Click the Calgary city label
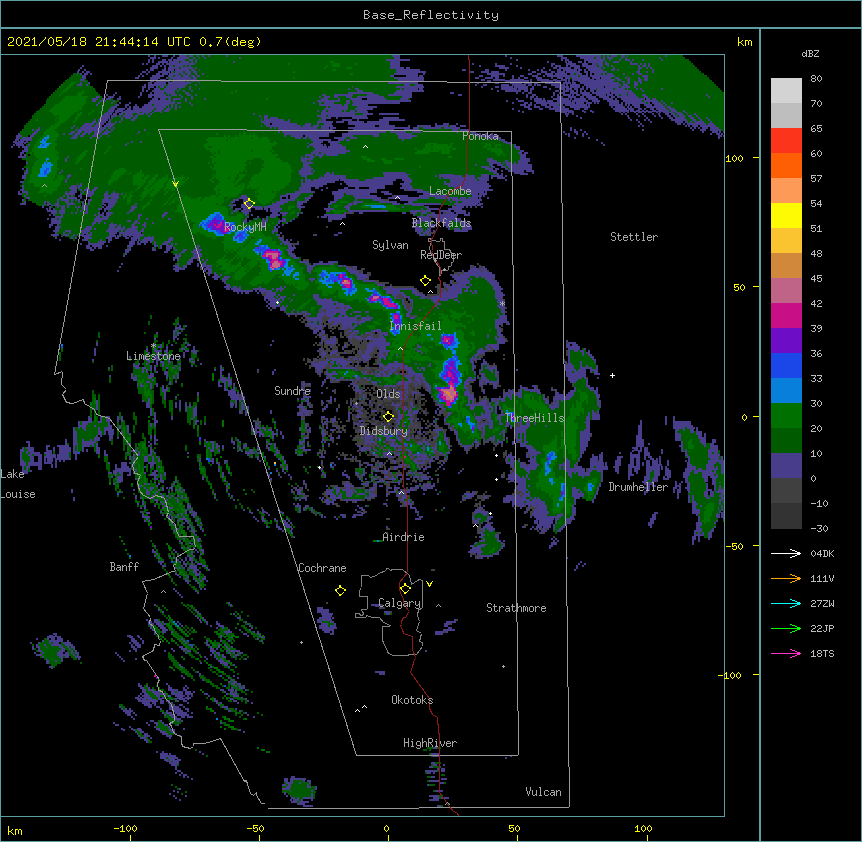862x842 pixels. coord(400,603)
